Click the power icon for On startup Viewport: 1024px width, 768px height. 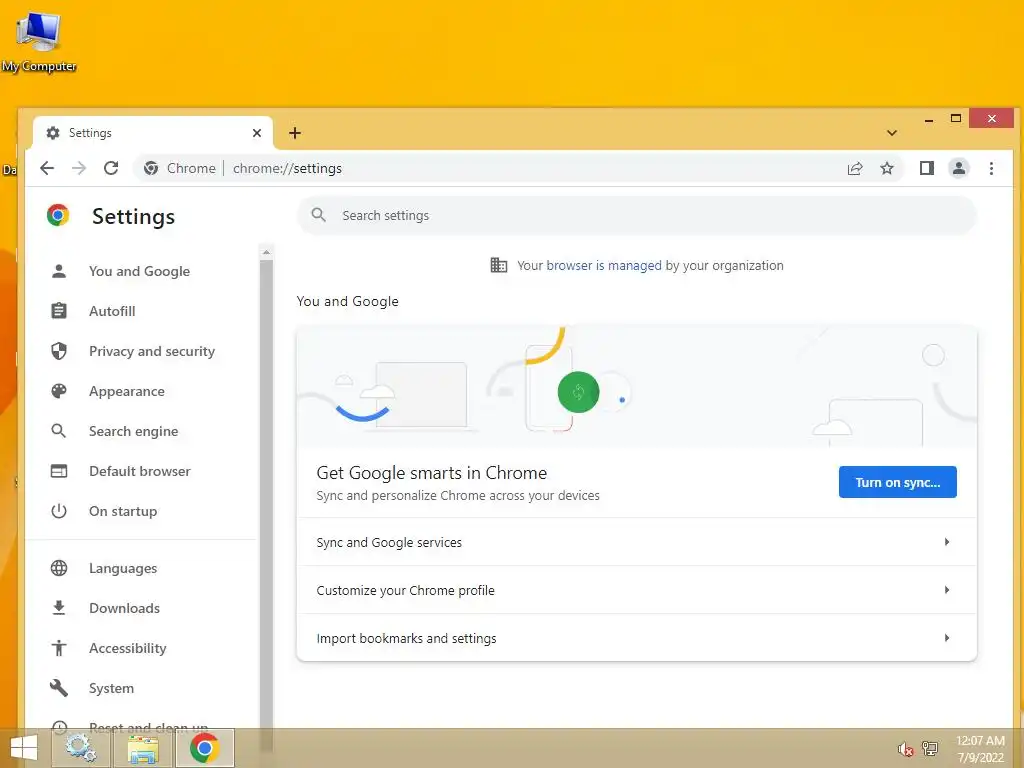(59, 511)
